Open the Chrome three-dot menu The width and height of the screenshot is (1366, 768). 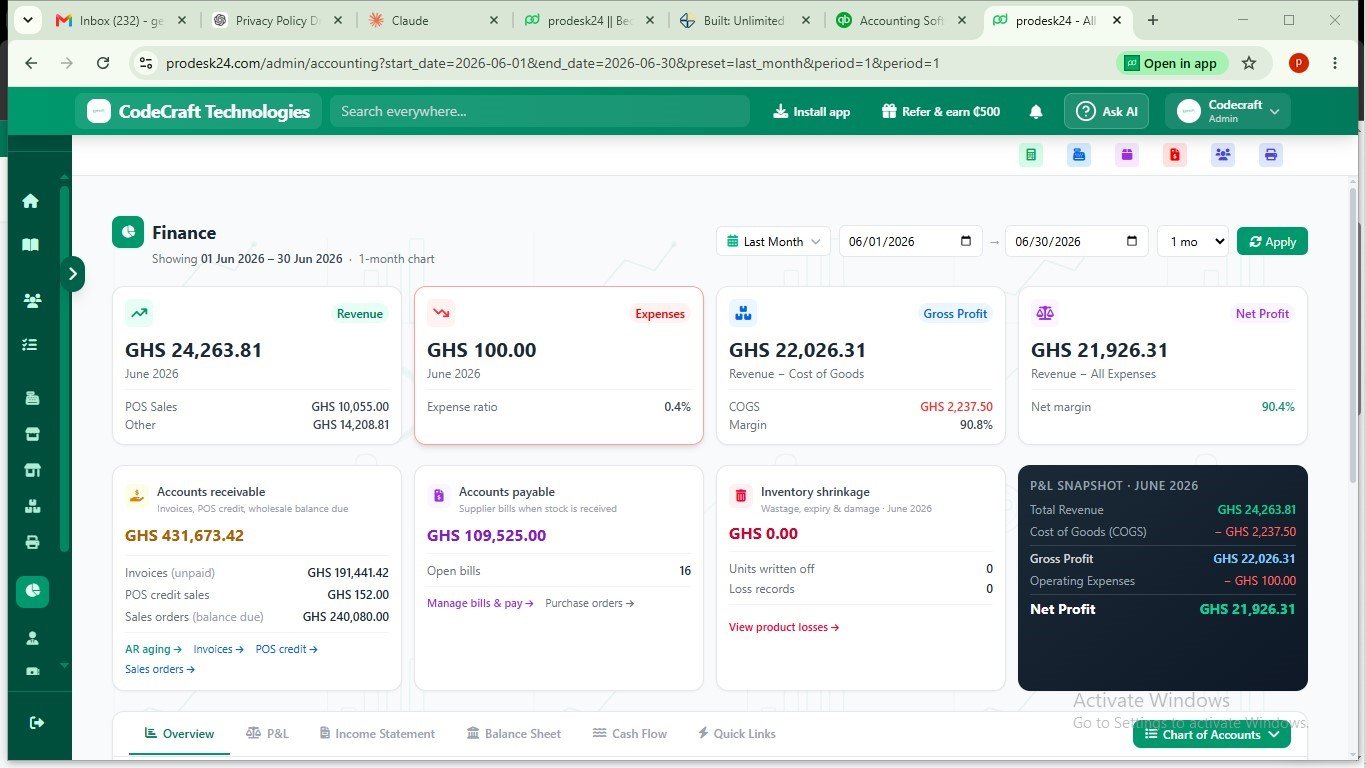click(1335, 63)
